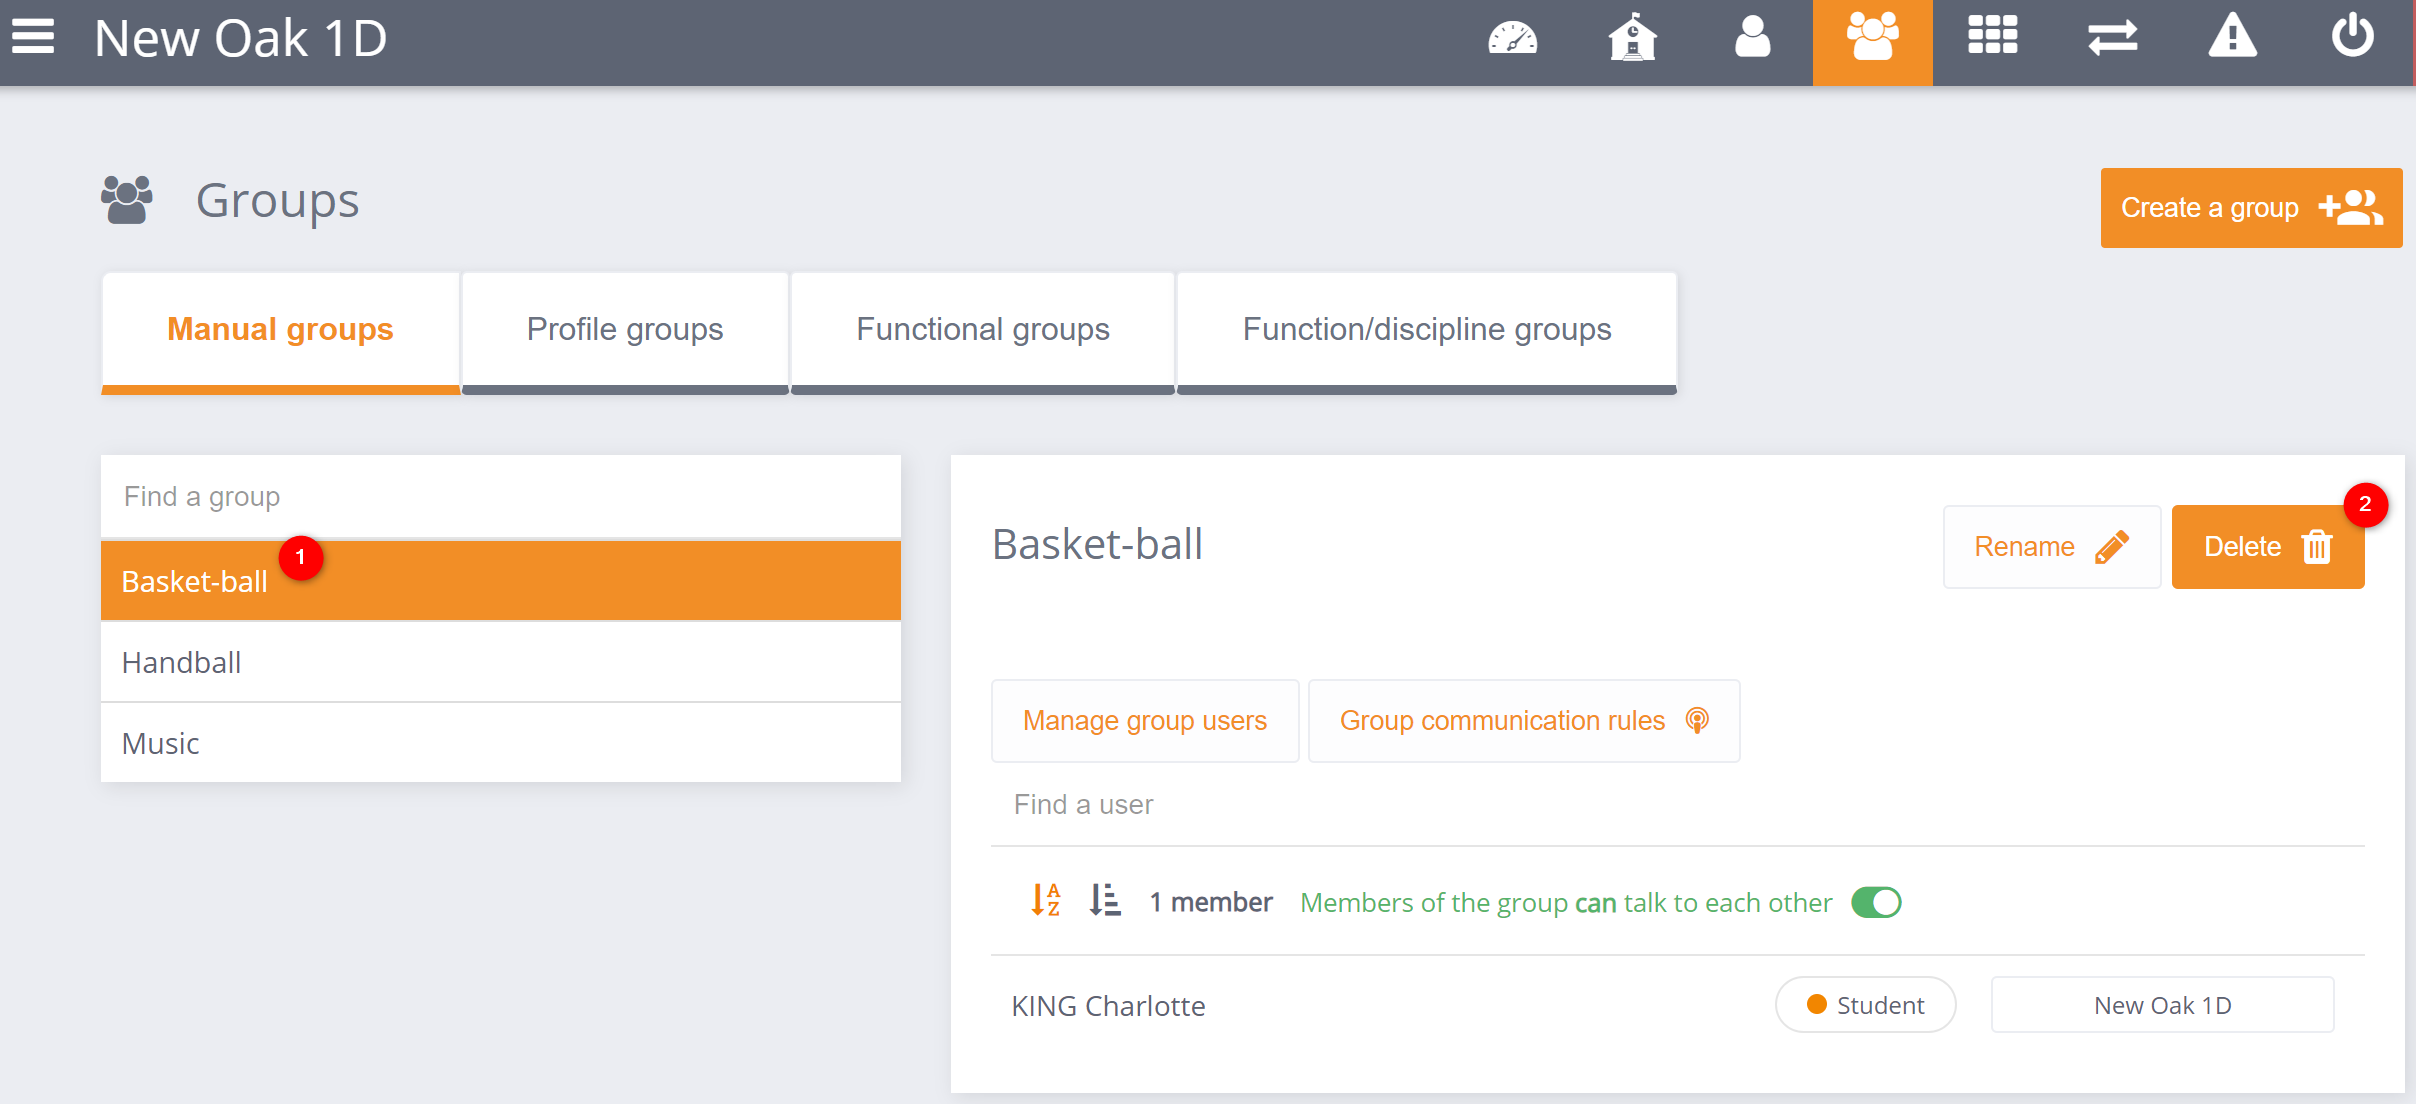Viewport: 2416px width, 1104px height.
Task: Toggle members can talk to each other
Action: [1876, 902]
